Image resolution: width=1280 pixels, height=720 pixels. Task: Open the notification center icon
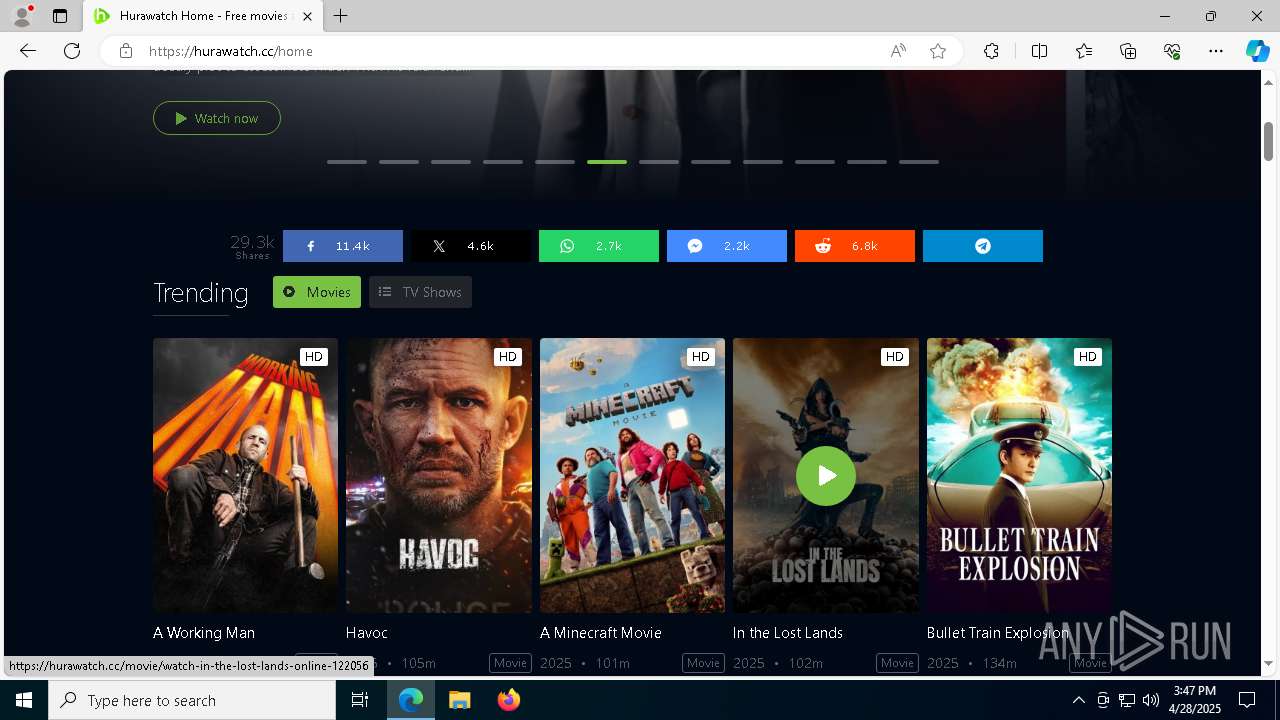pos(1247,700)
